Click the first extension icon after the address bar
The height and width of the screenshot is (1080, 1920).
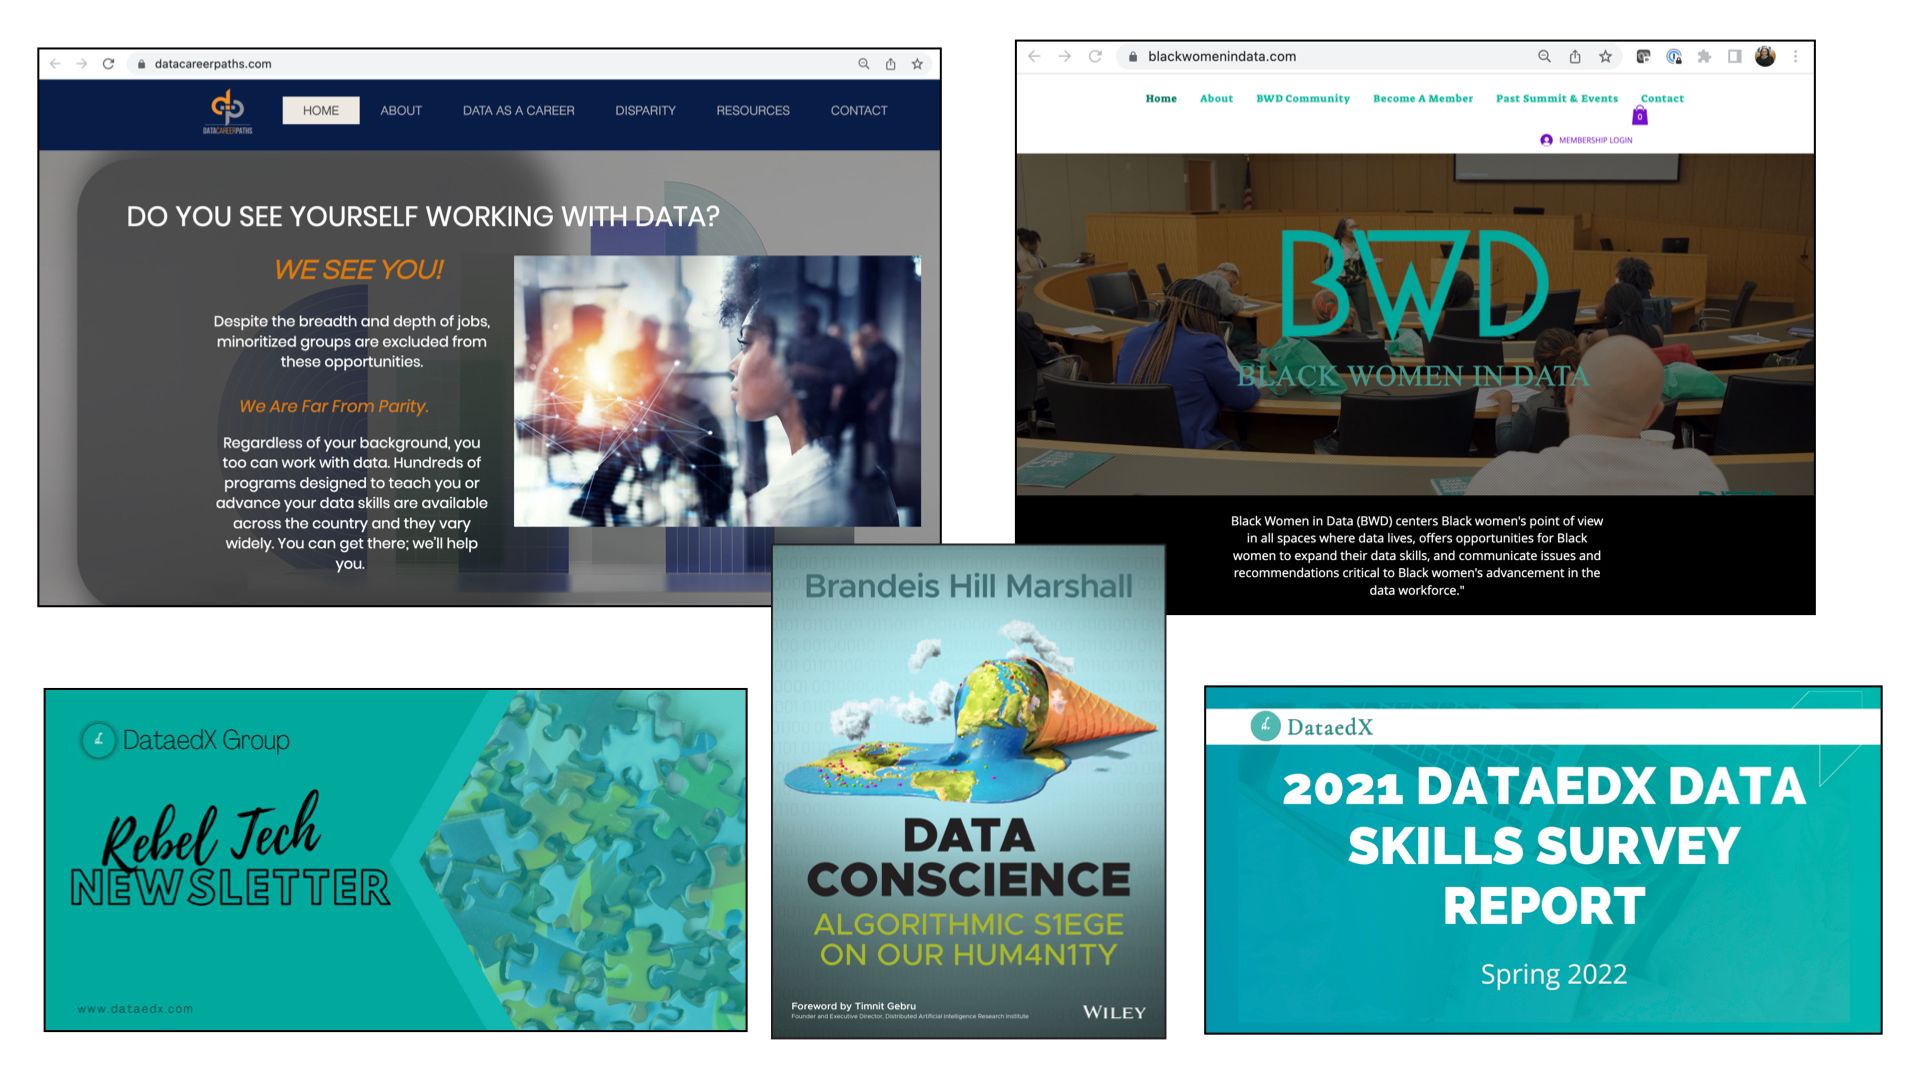[x=1643, y=57]
